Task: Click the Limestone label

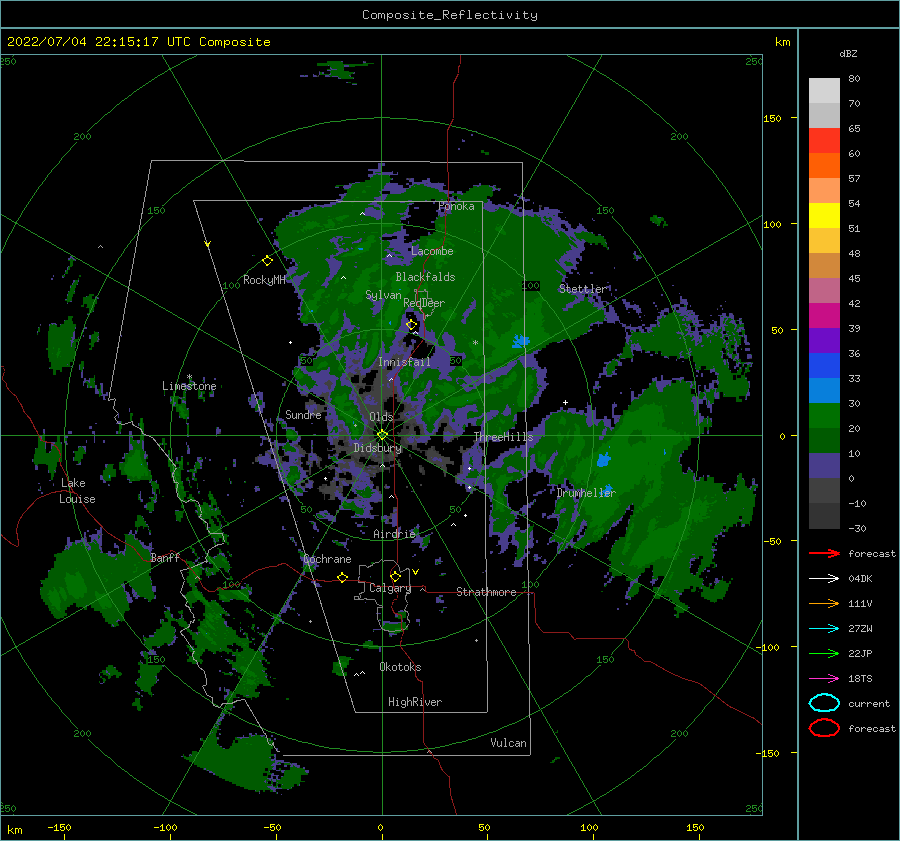Action: [189, 386]
